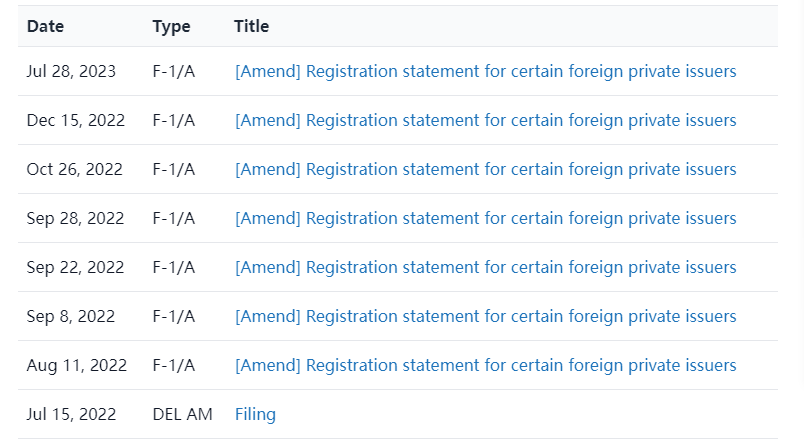804x447 pixels.
Task: Open the Sep 28, 2022 amended filing link
Action: click(486, 218)
